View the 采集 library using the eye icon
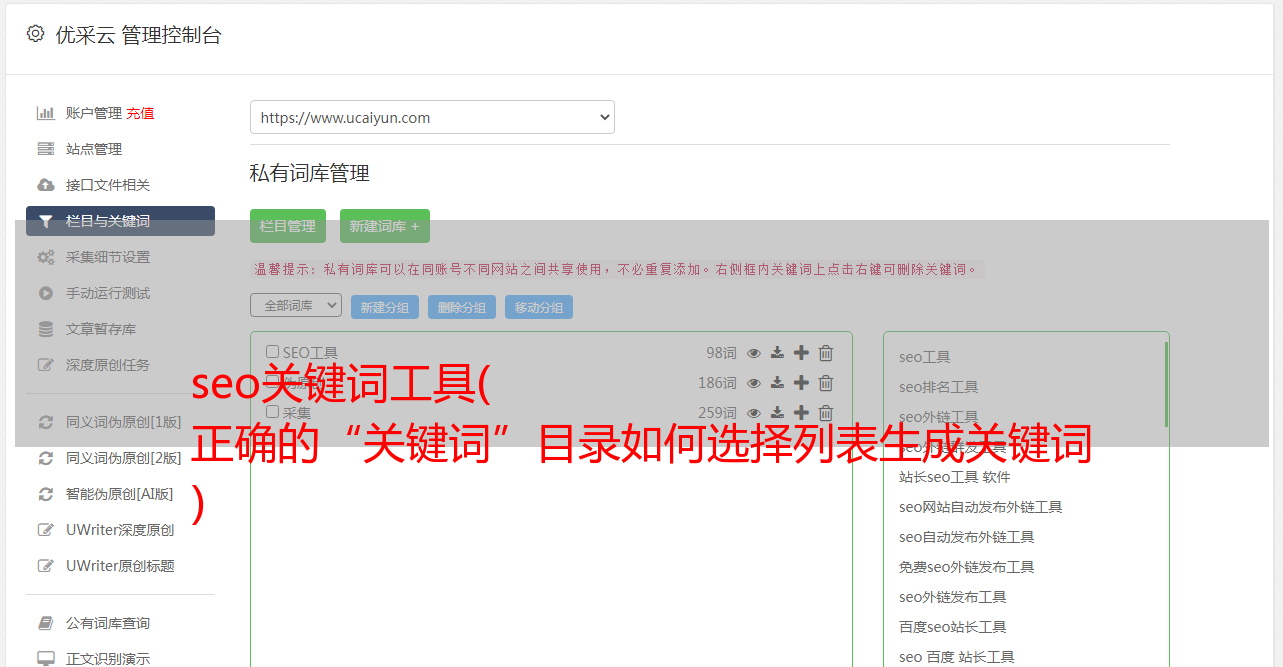 point(754,413)
